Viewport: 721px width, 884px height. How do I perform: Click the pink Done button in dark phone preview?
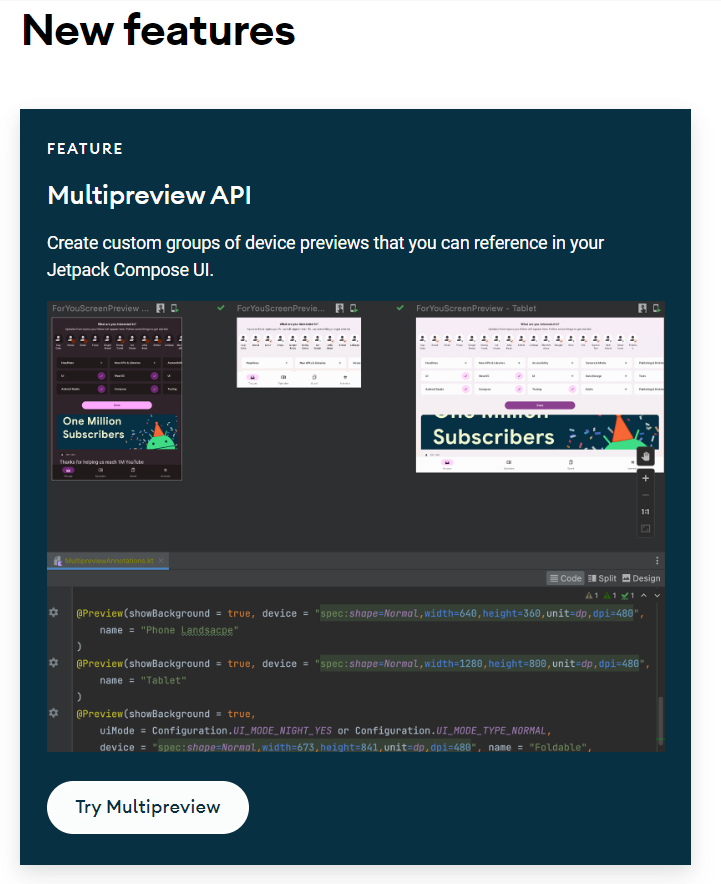(117, 405)
